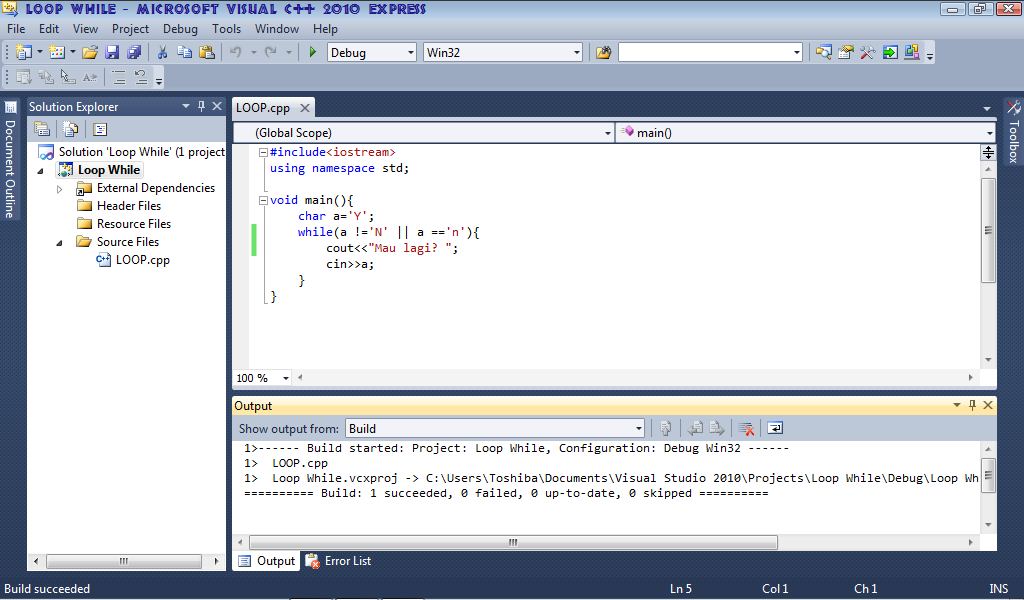
Task: Click the Output panel horizontal scrollbar
Action: click(x=513, y=543)
